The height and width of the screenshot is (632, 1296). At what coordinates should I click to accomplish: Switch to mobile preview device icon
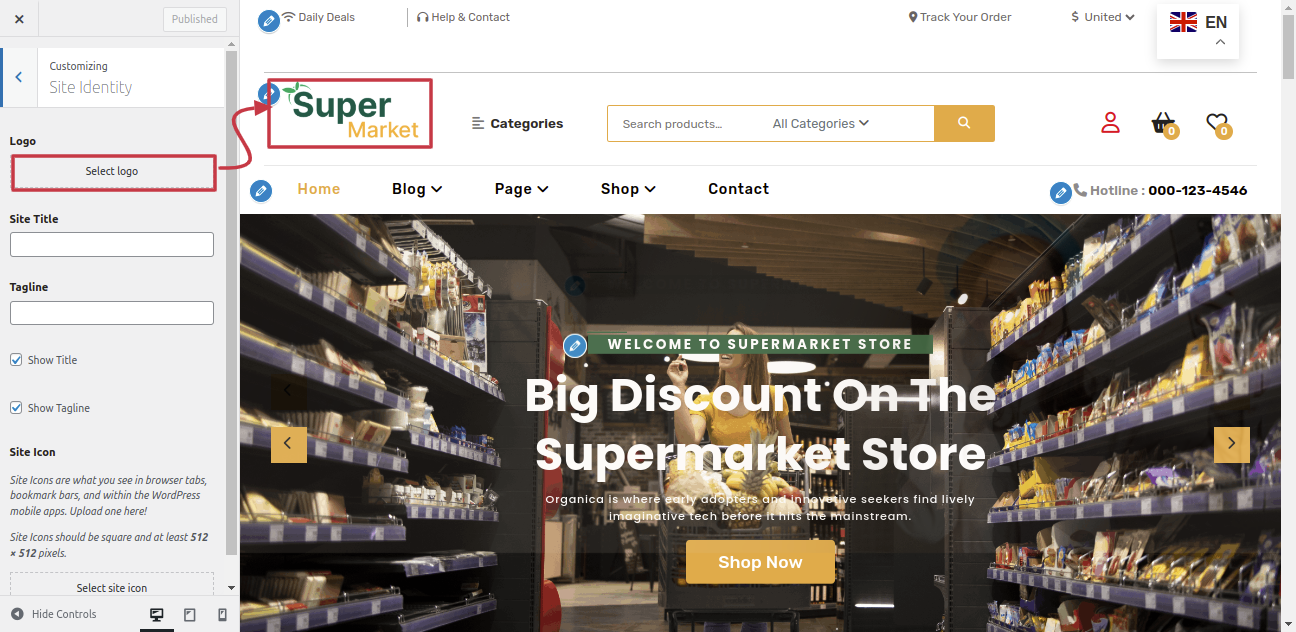click(222, 614)
